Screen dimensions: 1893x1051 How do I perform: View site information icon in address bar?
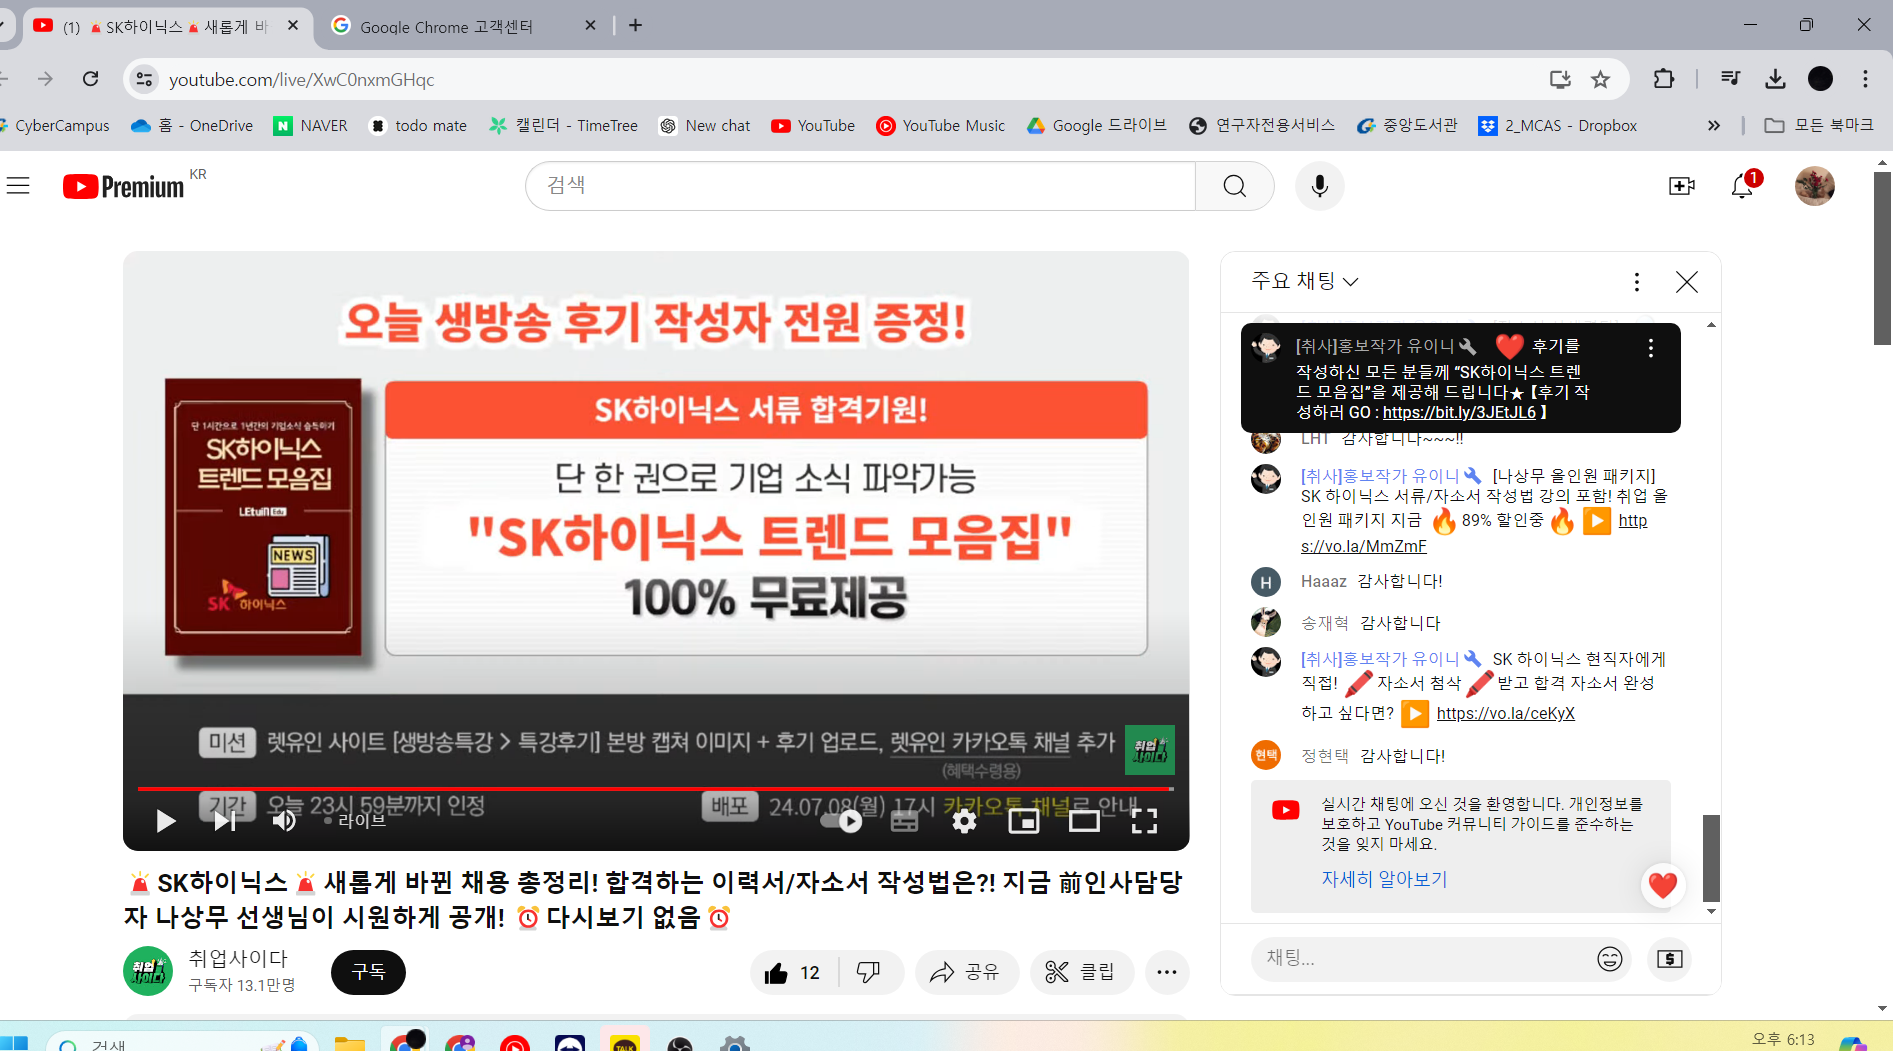point(145,79)
